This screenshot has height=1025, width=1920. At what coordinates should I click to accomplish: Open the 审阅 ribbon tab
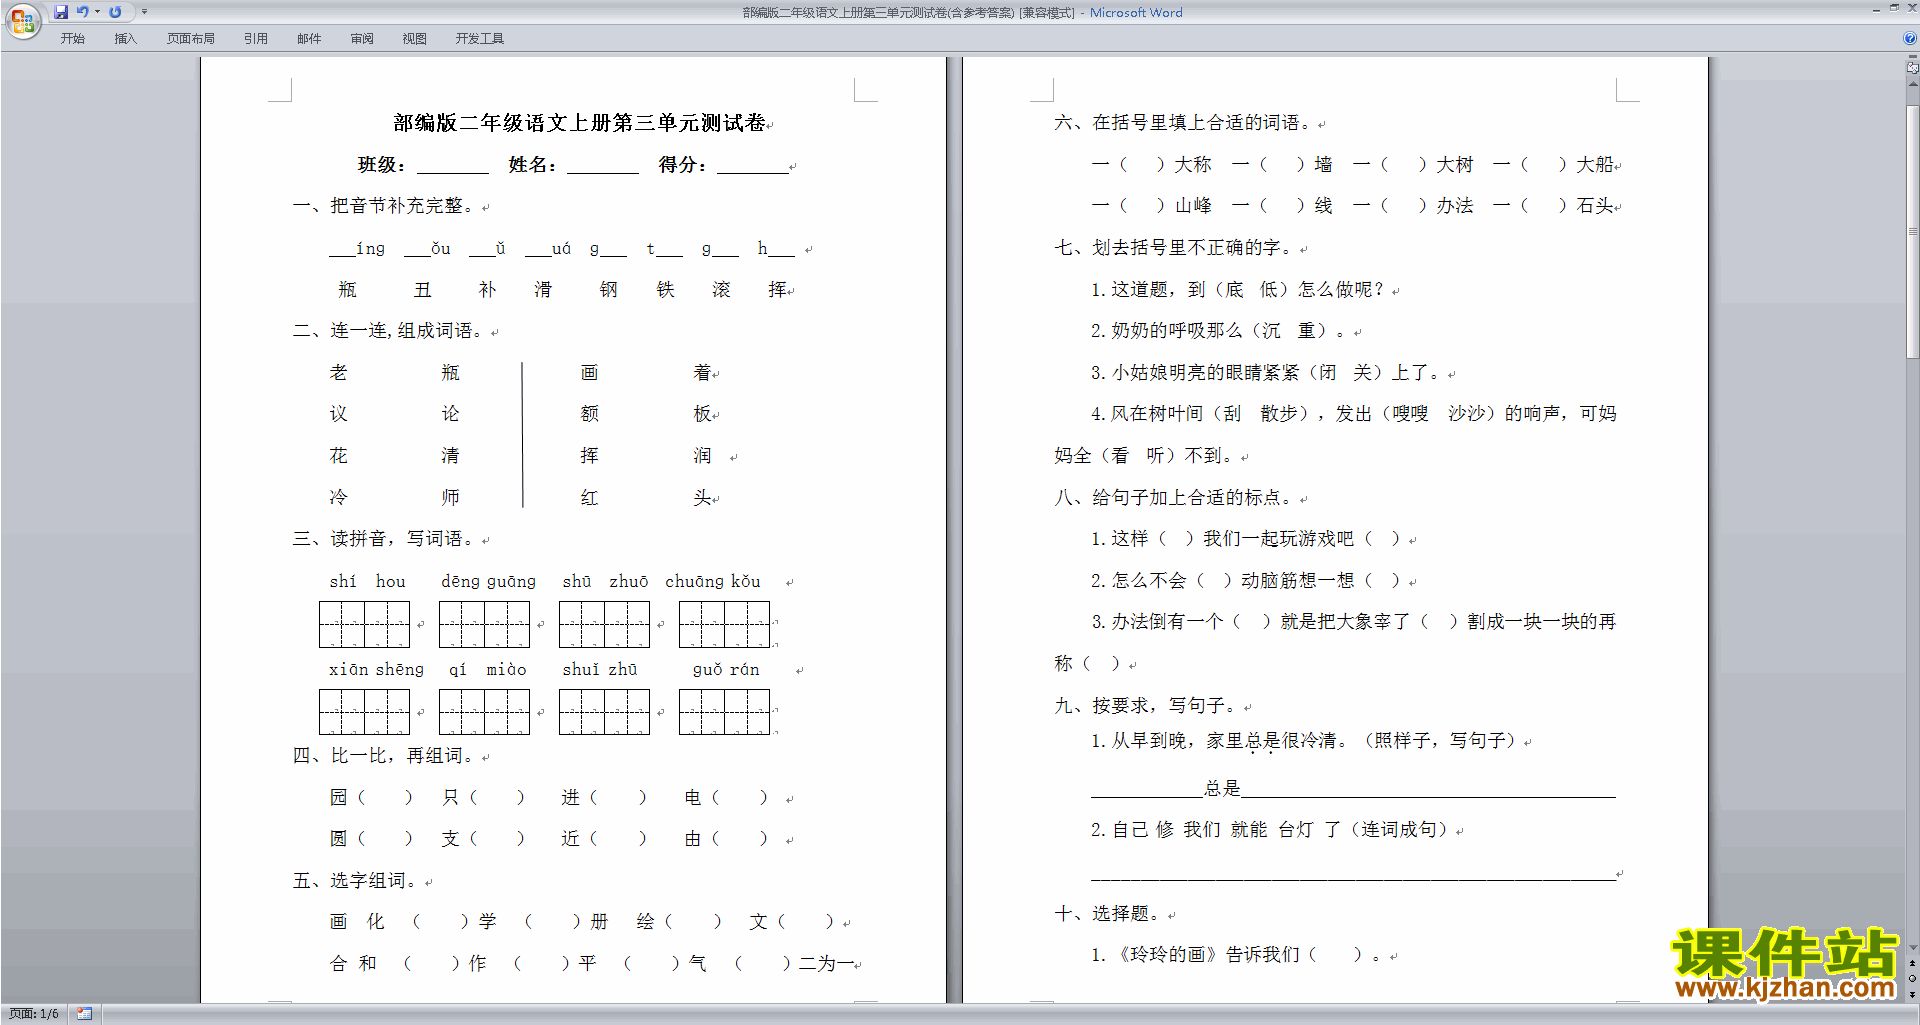362,39
